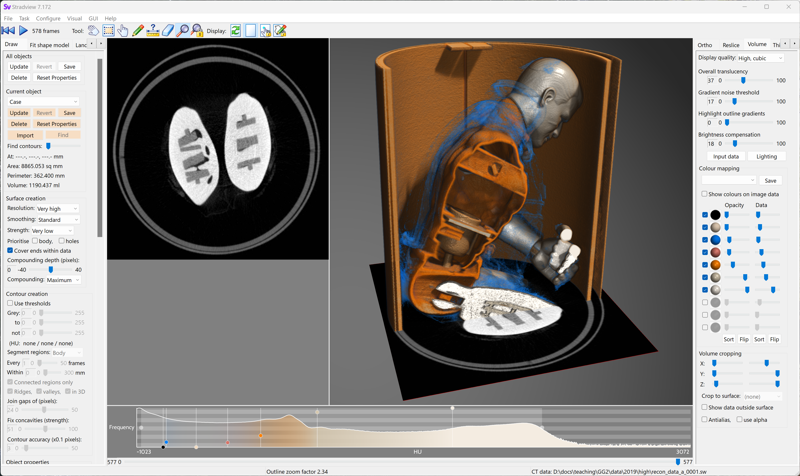This screenshot has height=476, width=800.
Task: Open the Colour mapping dropdown
Action: 728,180
